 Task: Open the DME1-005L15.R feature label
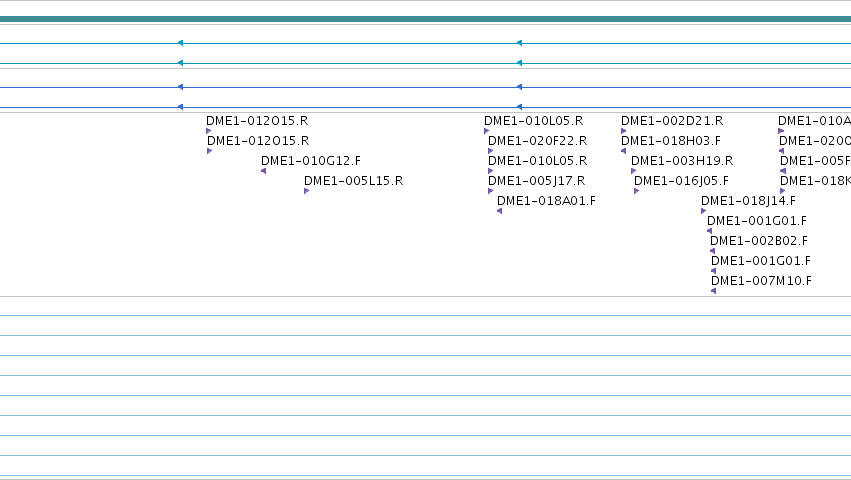[x=353, y=181]
